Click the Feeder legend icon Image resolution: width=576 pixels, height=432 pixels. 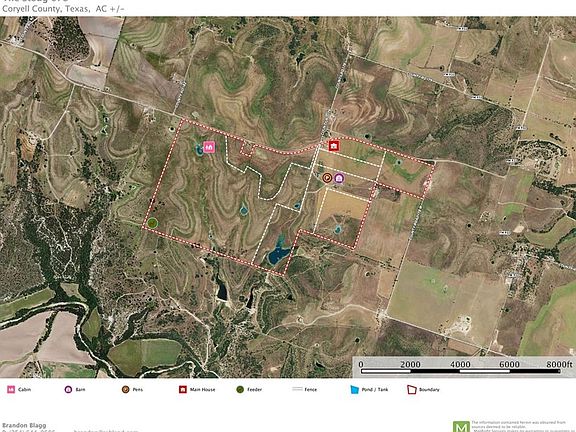[240, 389]
